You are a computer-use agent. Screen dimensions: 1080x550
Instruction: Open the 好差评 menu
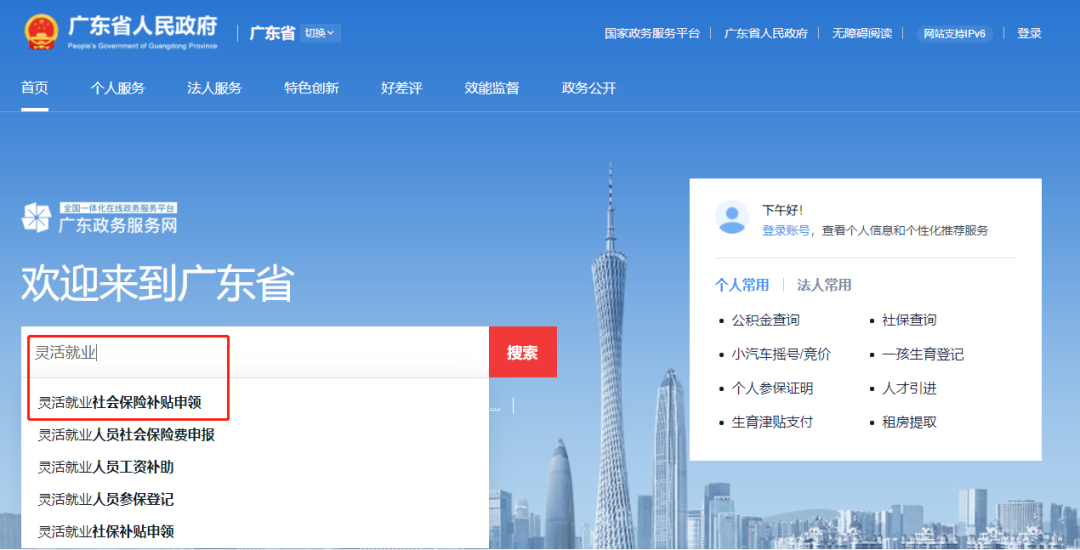(402, 88)
